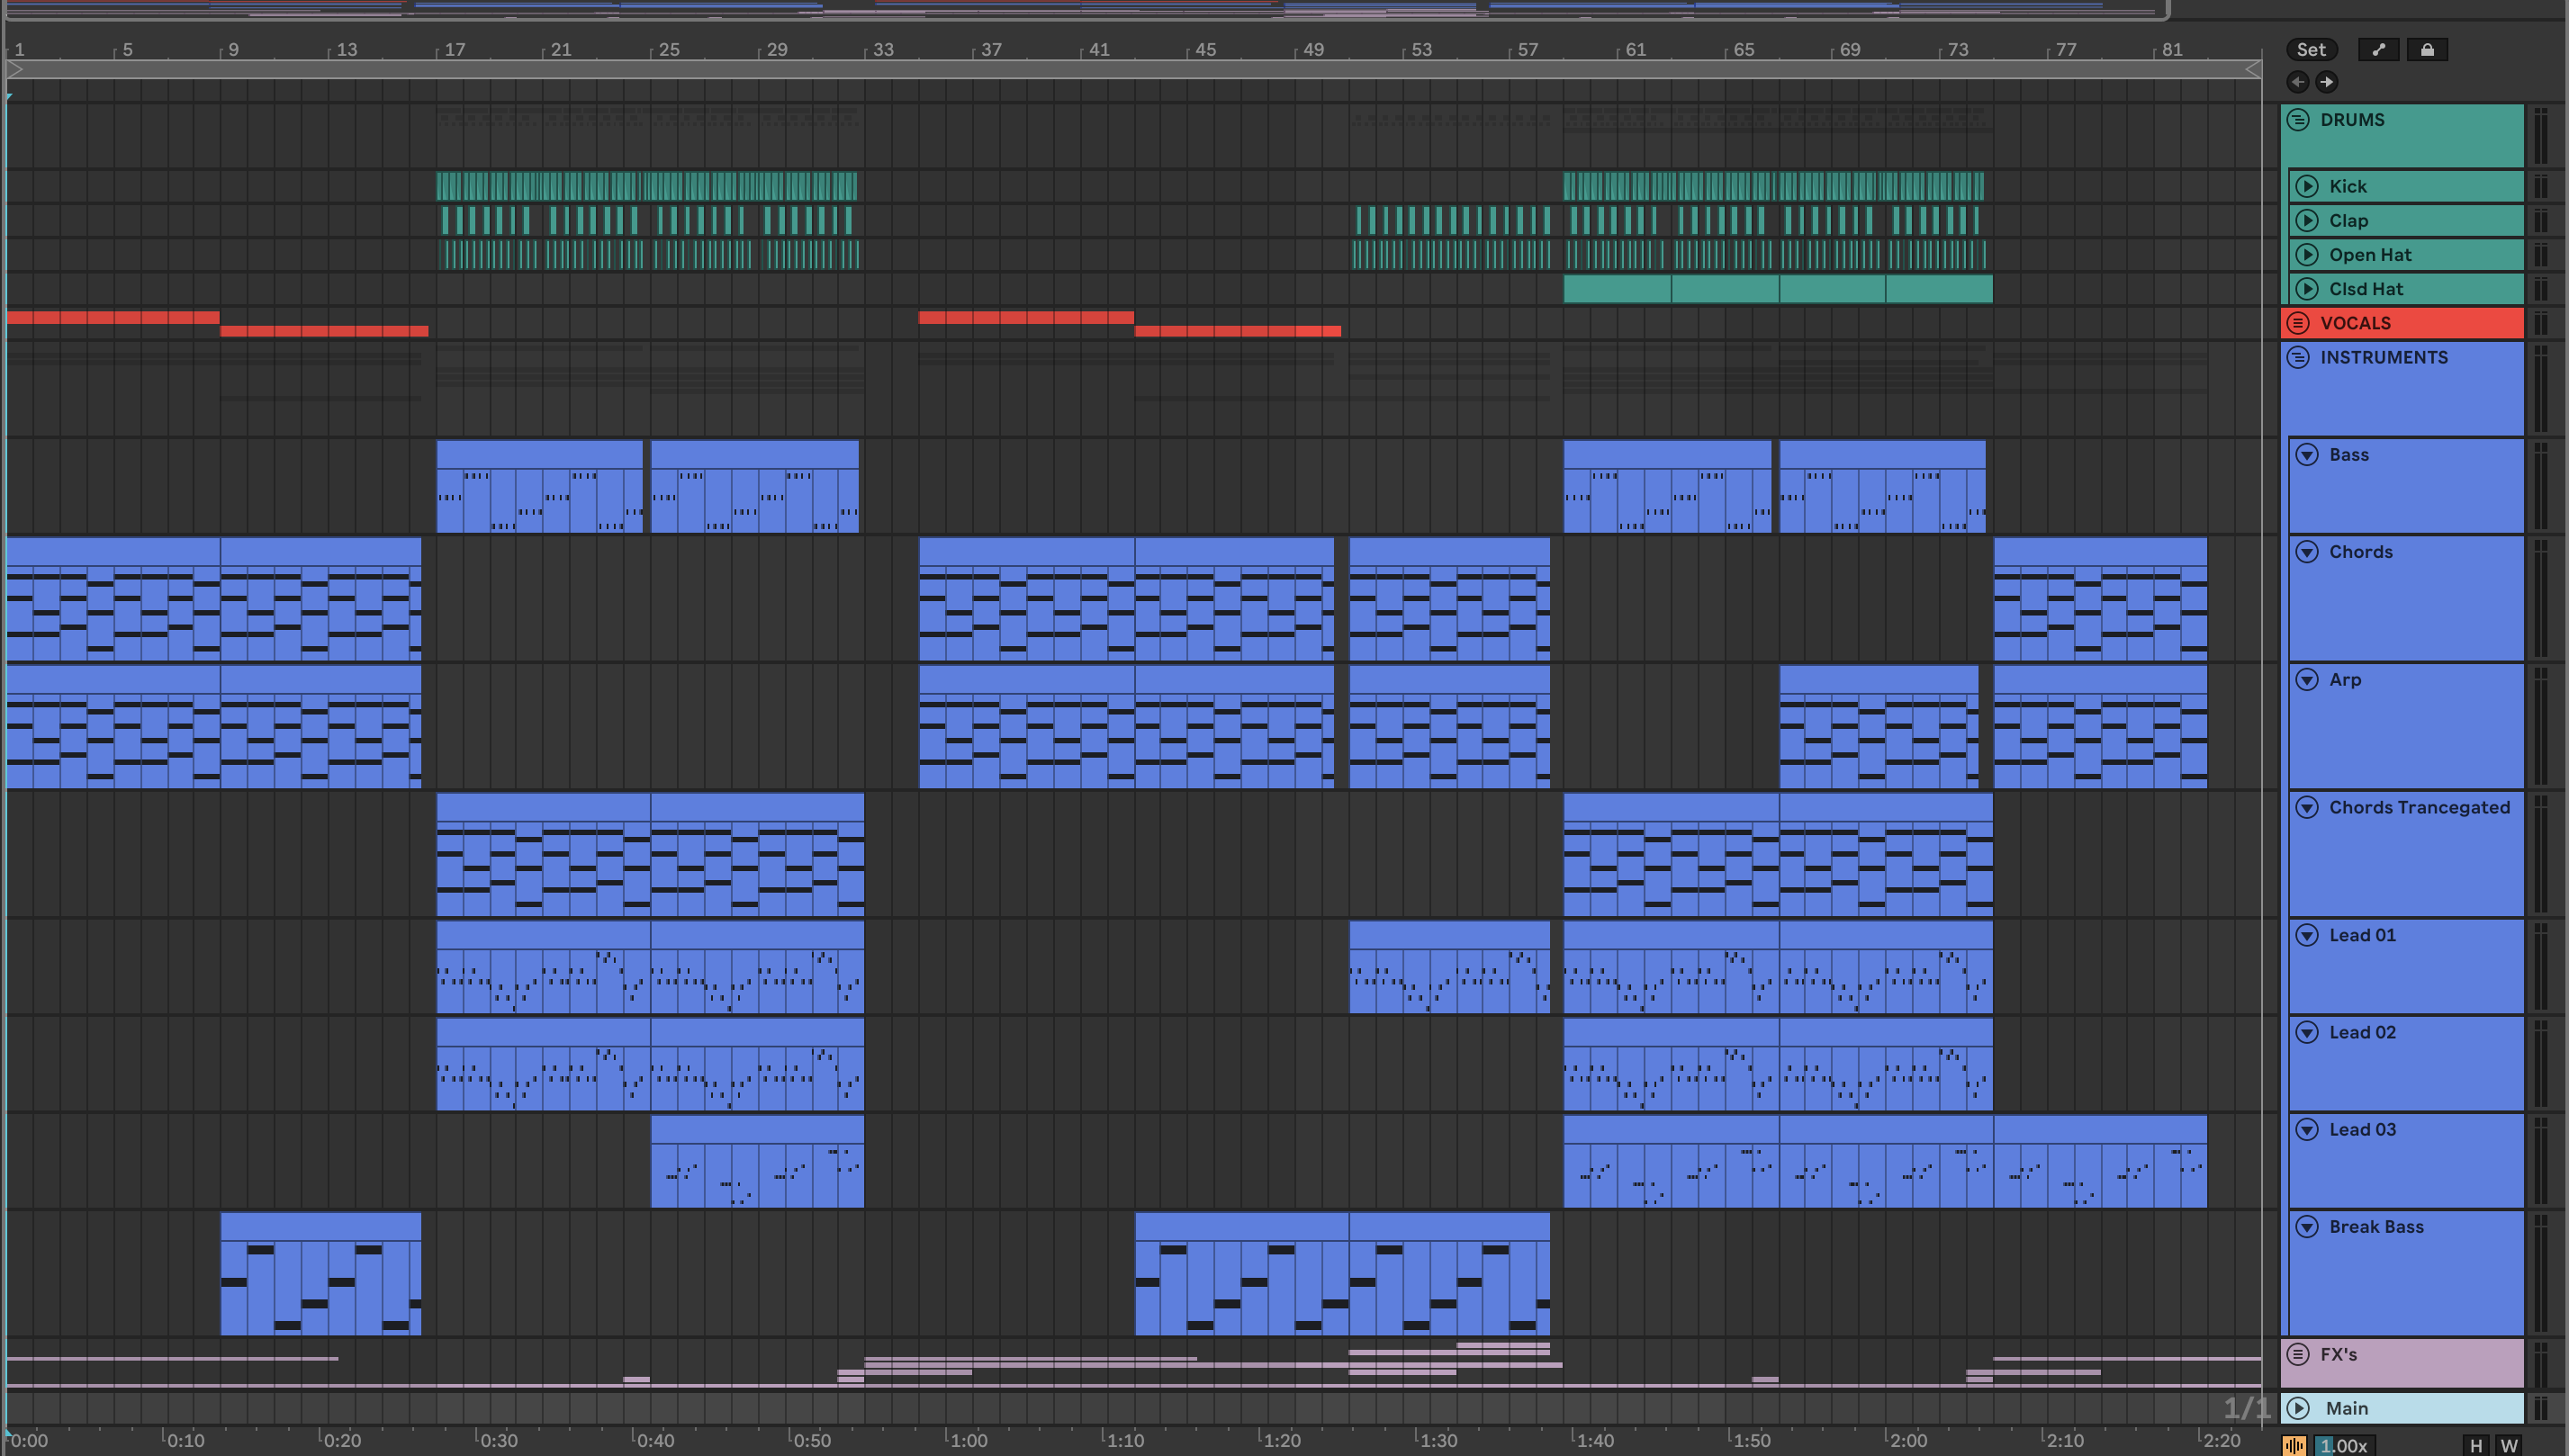Viewport: 2569px width, 1456px height.
Task: Toggle the lock envelopes icon
Action: pyautogui.click(x=2427, y=50)
